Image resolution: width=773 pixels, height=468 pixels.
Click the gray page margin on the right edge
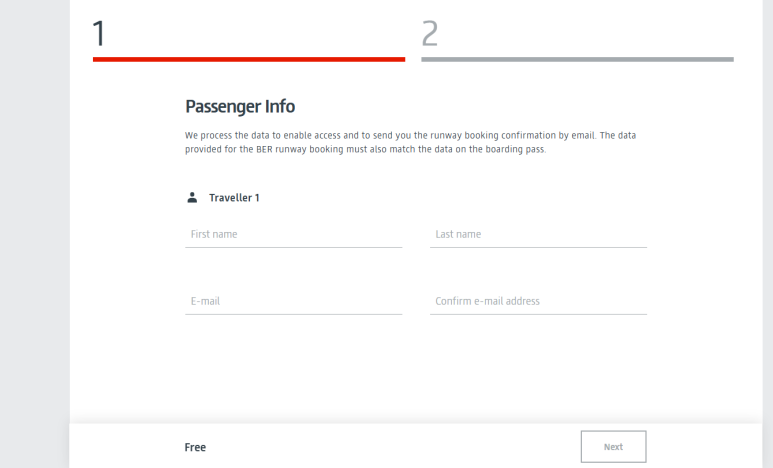pos(768,234)
